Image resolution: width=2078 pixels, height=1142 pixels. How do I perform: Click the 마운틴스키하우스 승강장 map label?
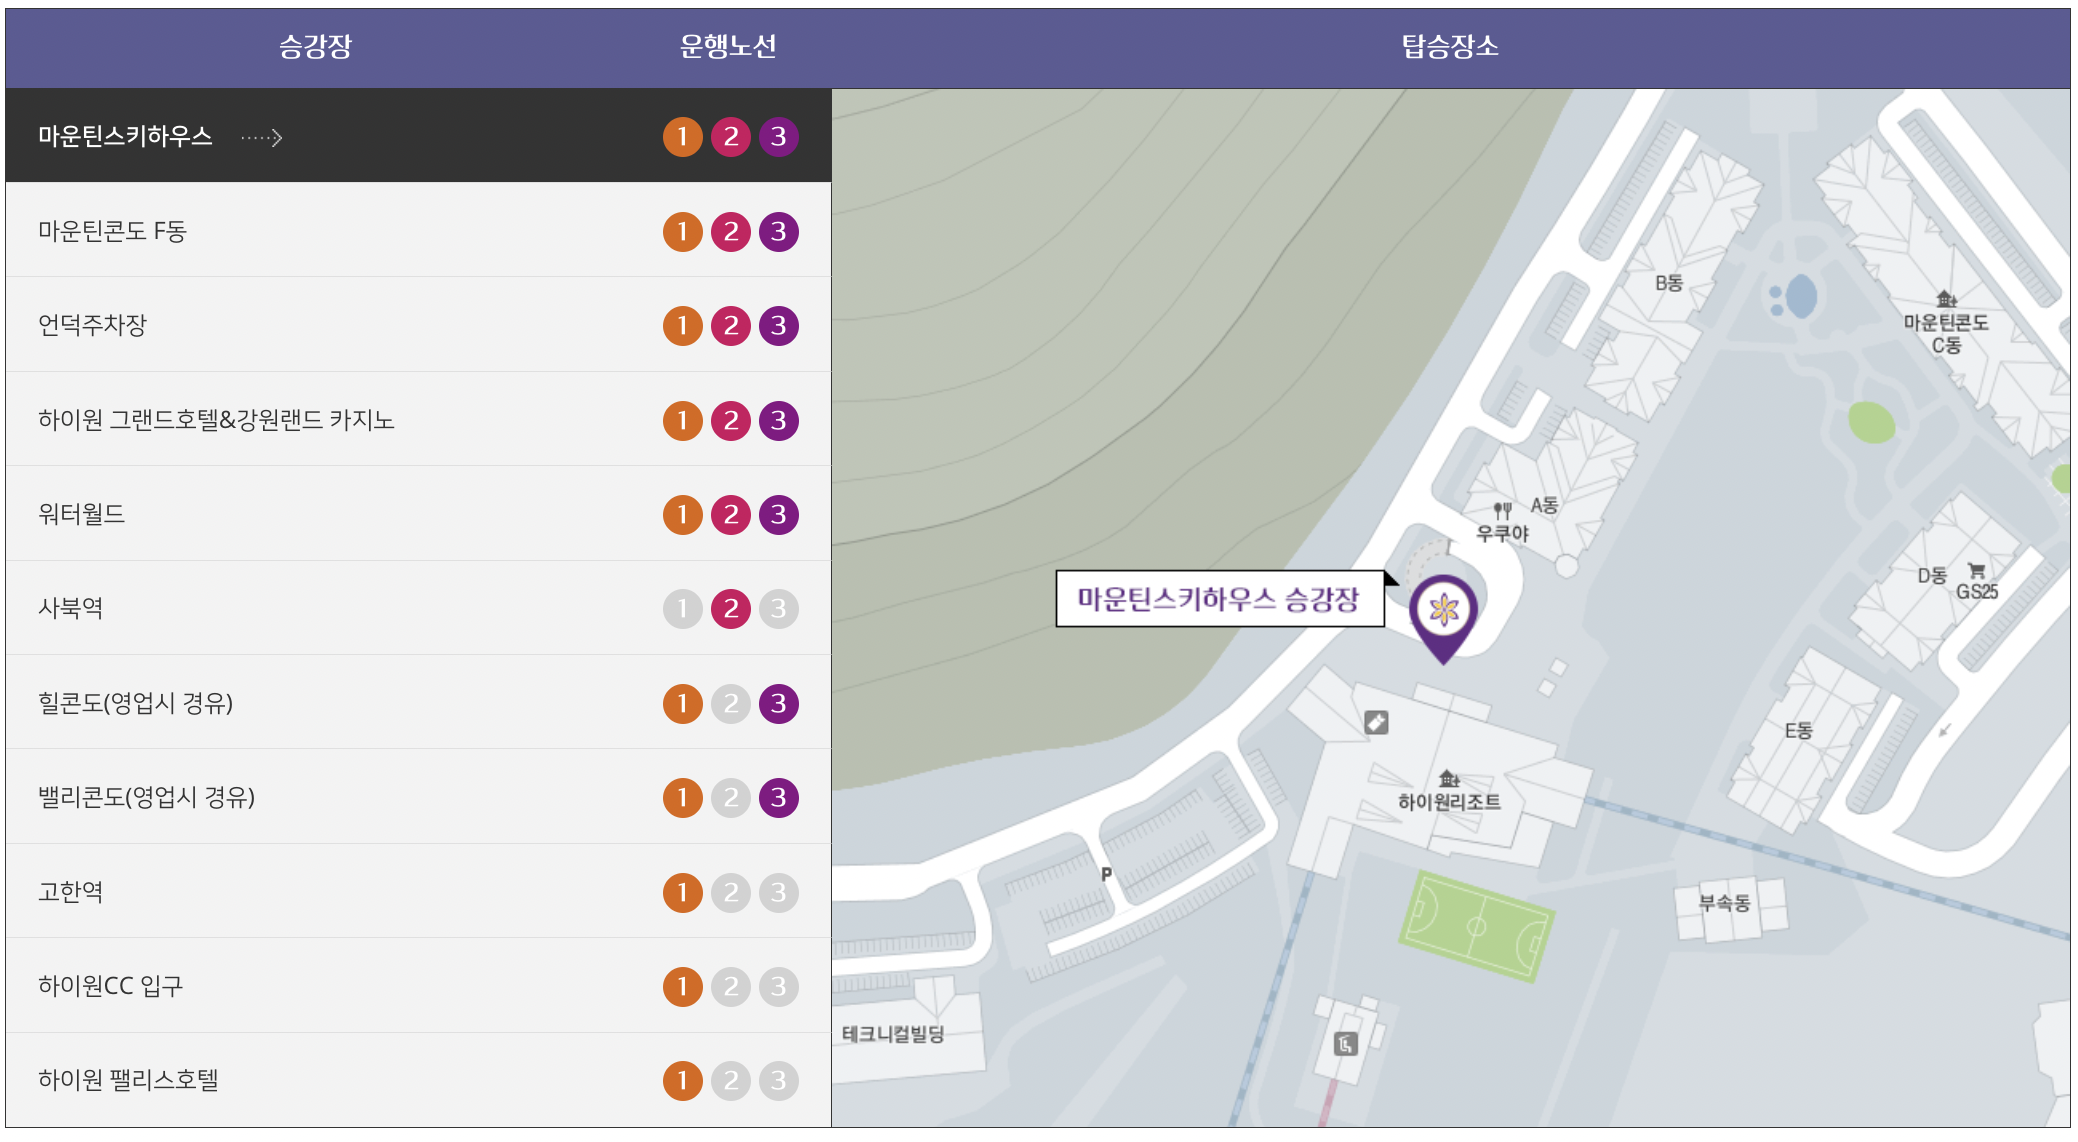pyautogui.click(x=1219, y=599)
